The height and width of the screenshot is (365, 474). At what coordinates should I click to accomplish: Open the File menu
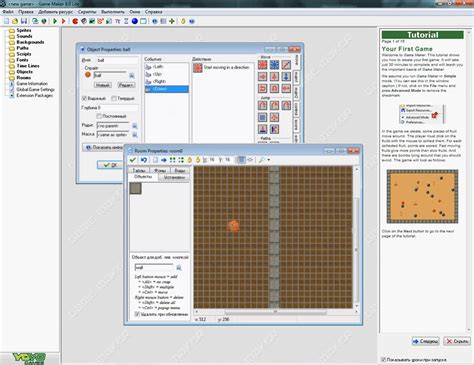(x=8, y=12)
